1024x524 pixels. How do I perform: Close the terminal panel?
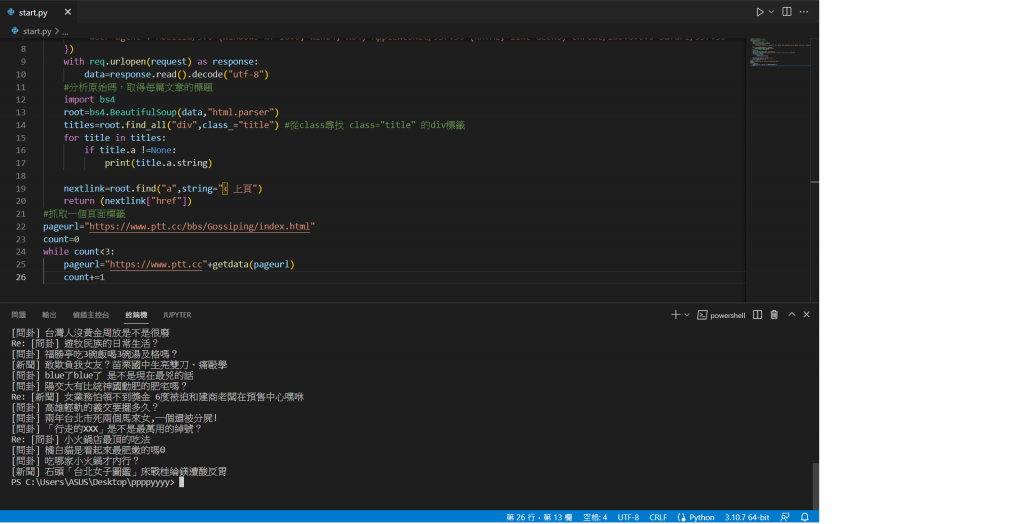(807, 315)
